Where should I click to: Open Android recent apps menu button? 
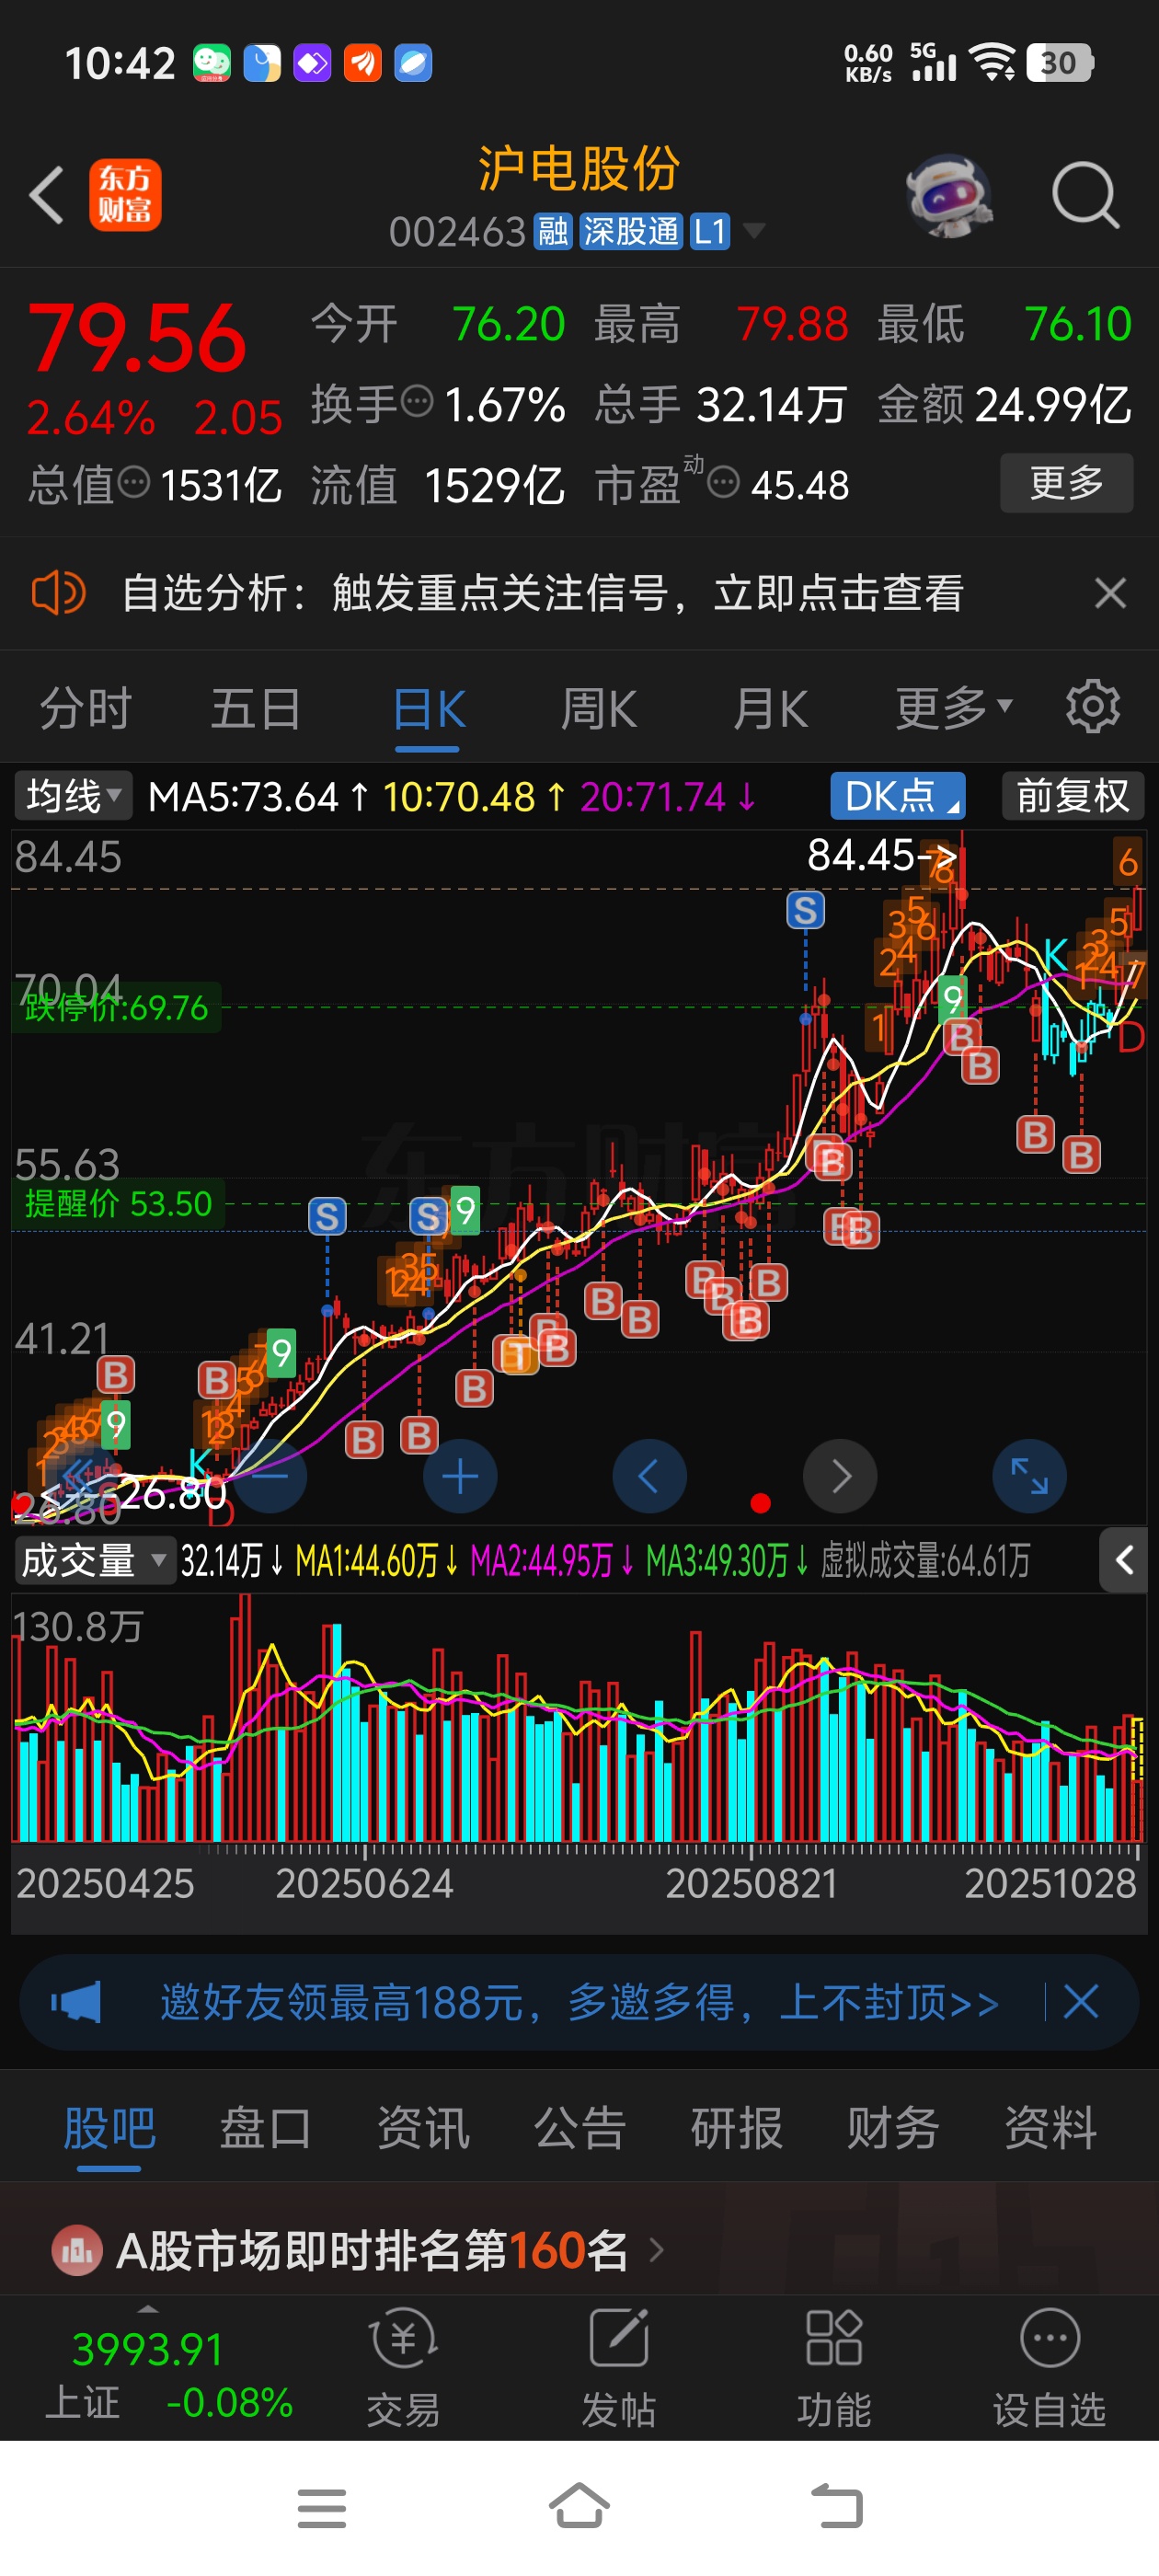(322, 2508)
